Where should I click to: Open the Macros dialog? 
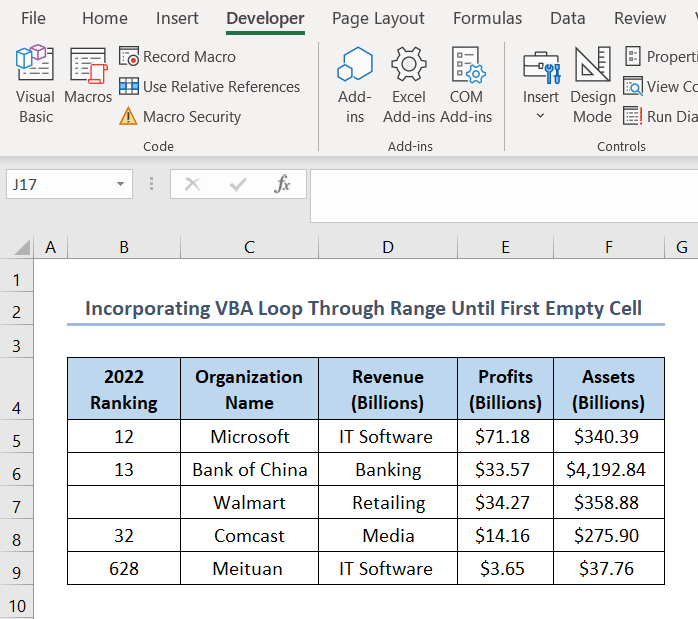[x=88, y=77]
